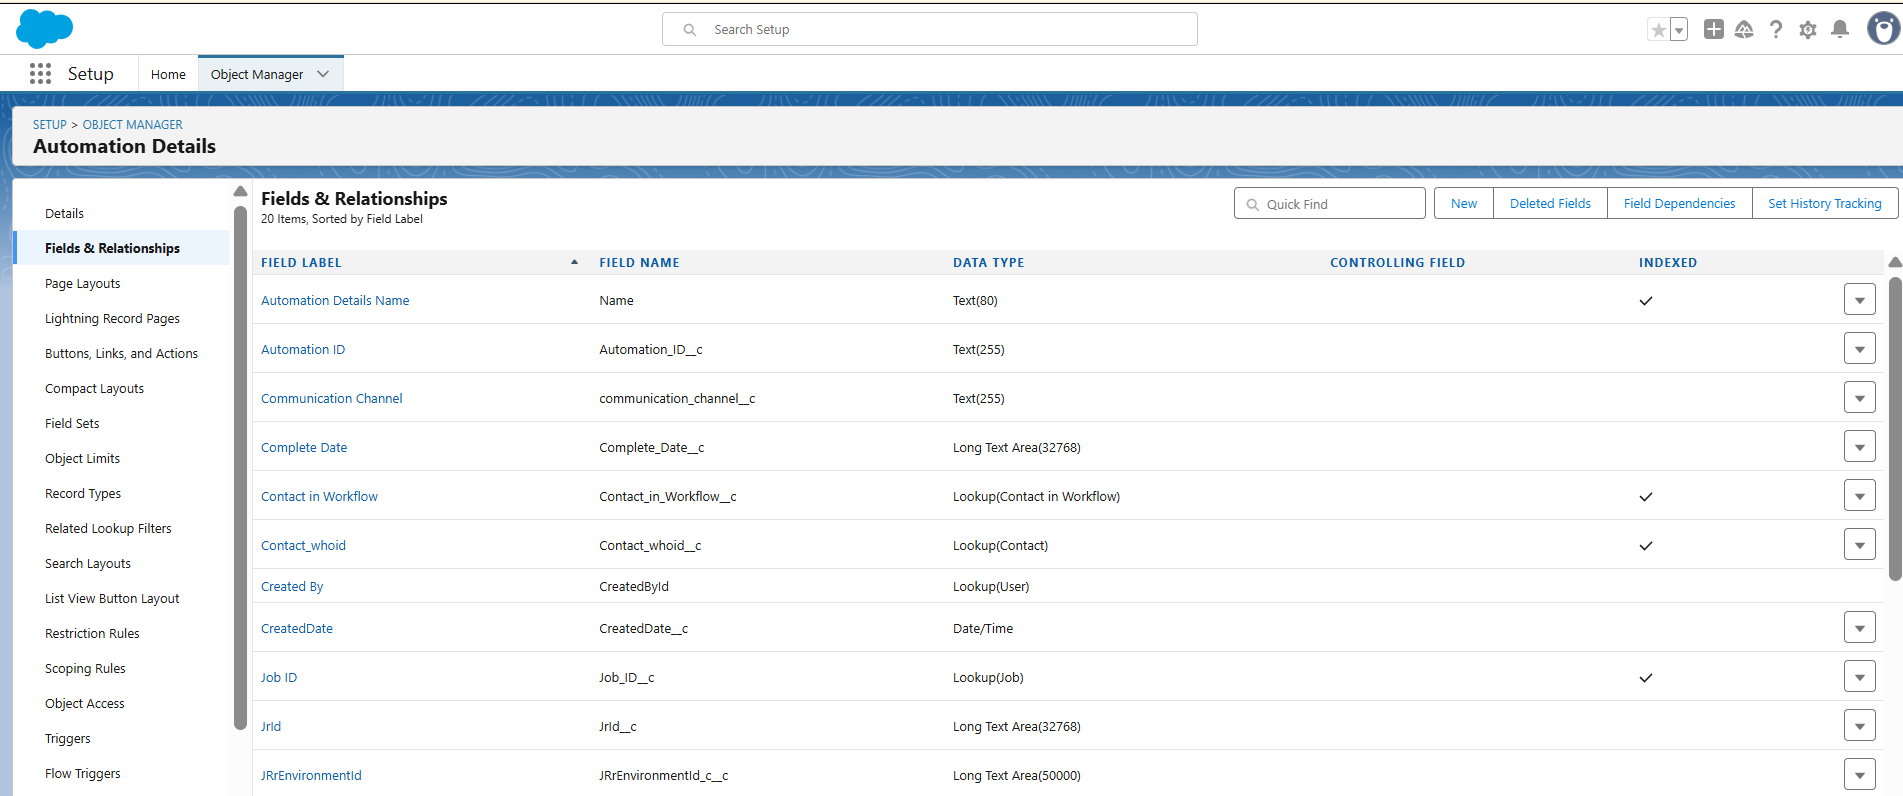Open the Automation ID field link
Screen dimensions: 1903x796
(x=303, y=349)
